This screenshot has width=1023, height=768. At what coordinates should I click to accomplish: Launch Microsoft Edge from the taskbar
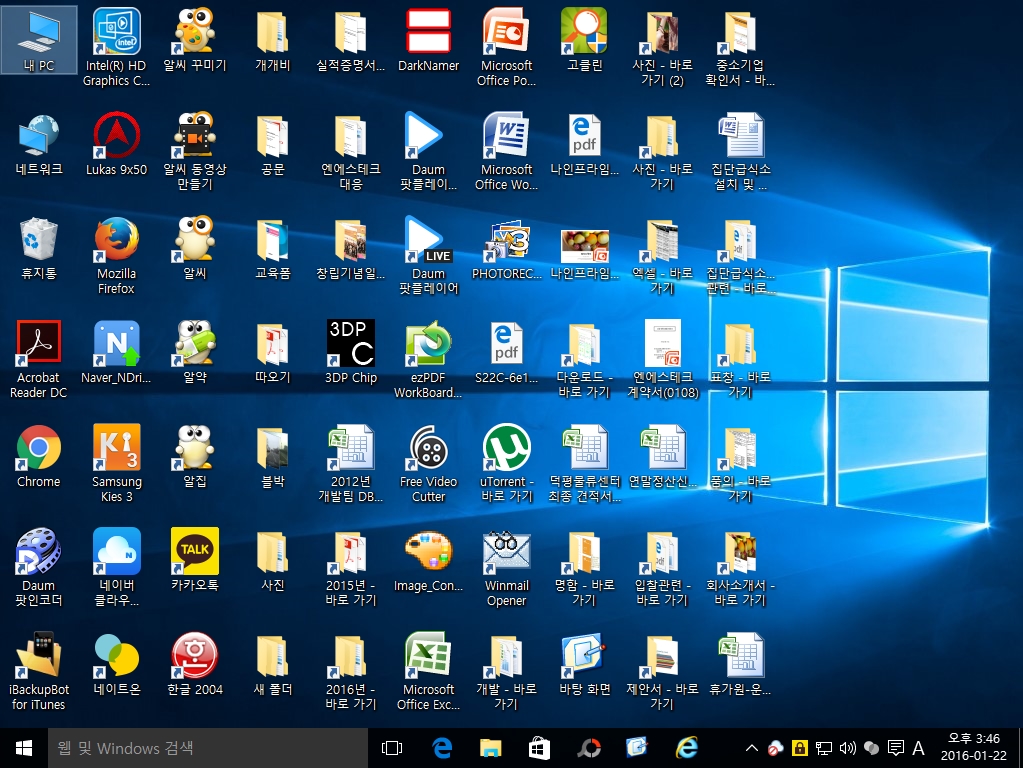click(x=442, y=748)
